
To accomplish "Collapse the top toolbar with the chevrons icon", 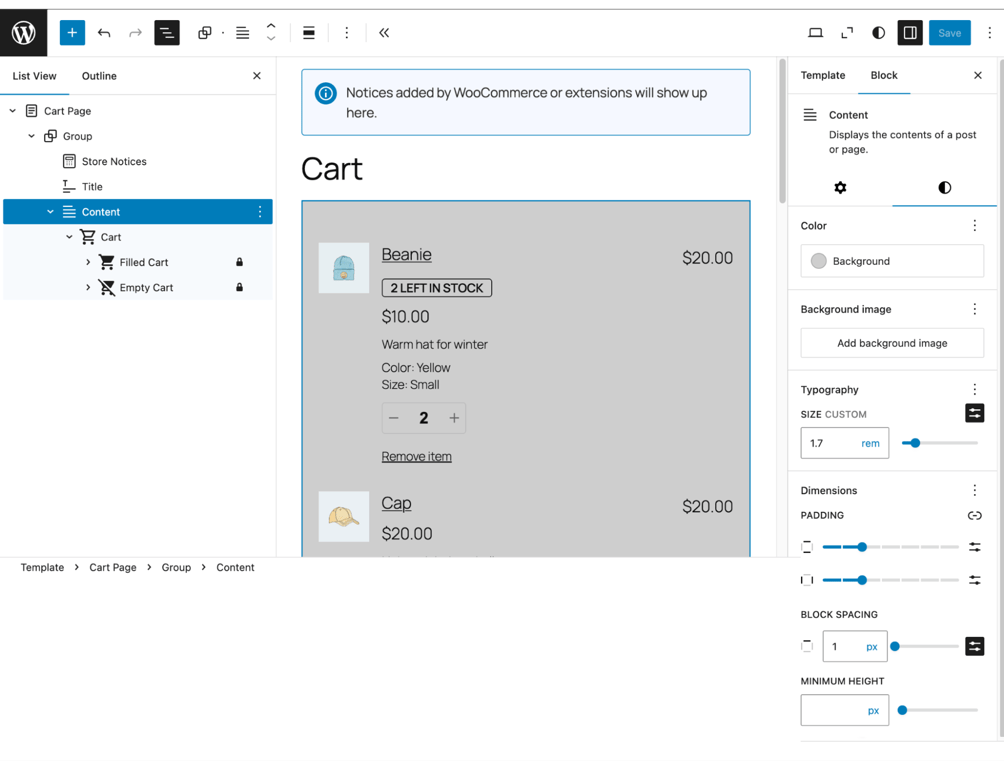I will [x=384, y=32].
